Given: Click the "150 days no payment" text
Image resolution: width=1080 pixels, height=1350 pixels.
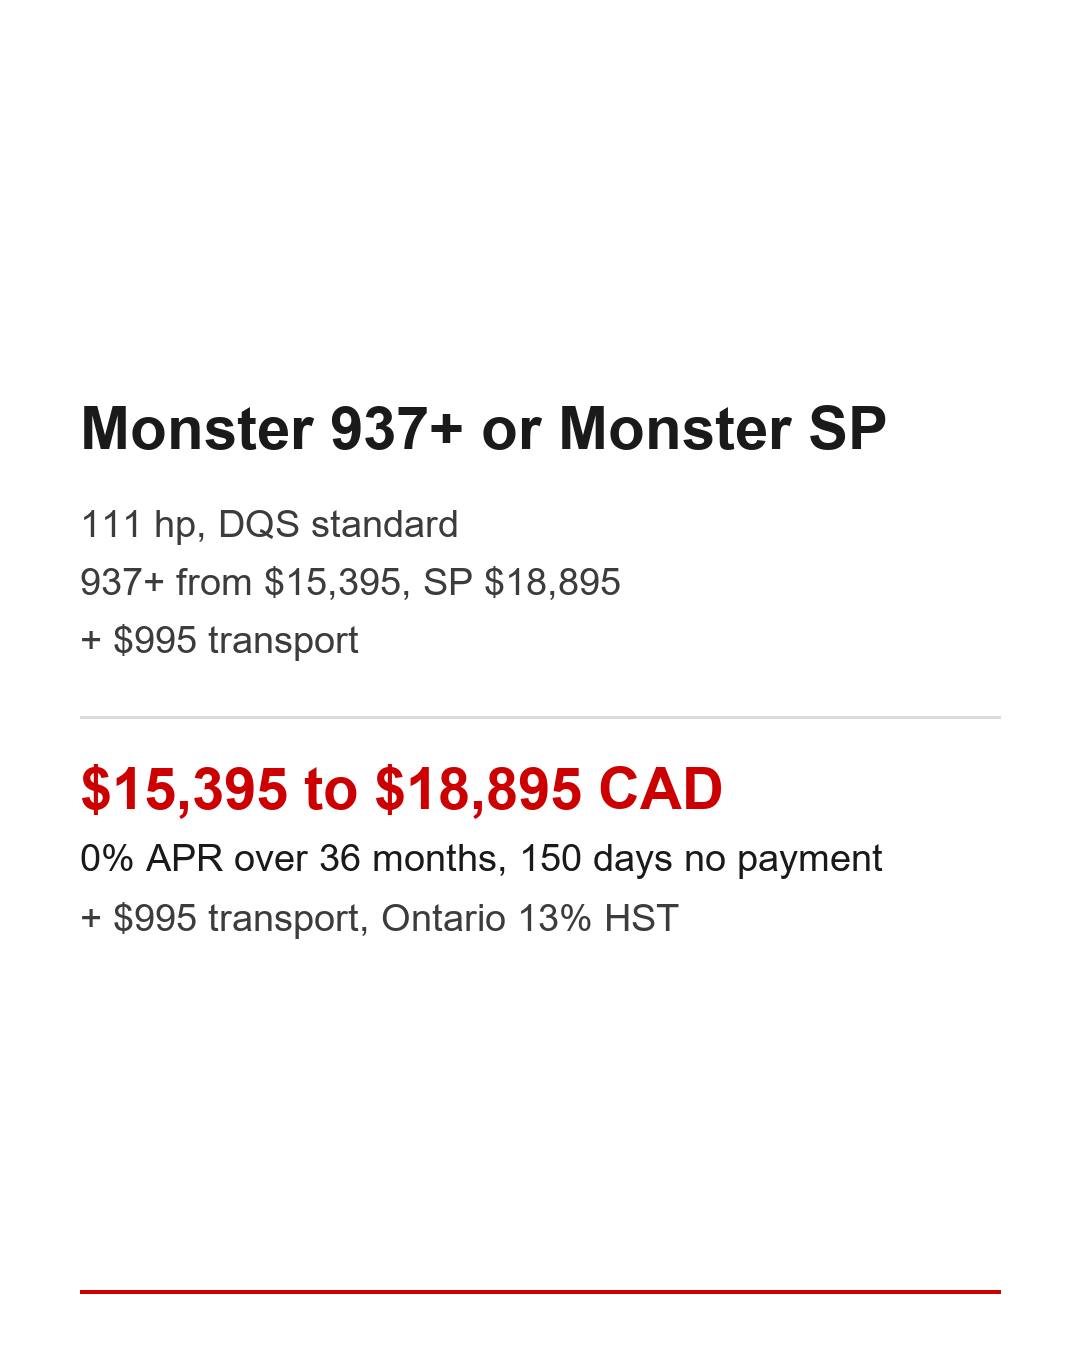Looking at the screenshot, I should point(701,858).
